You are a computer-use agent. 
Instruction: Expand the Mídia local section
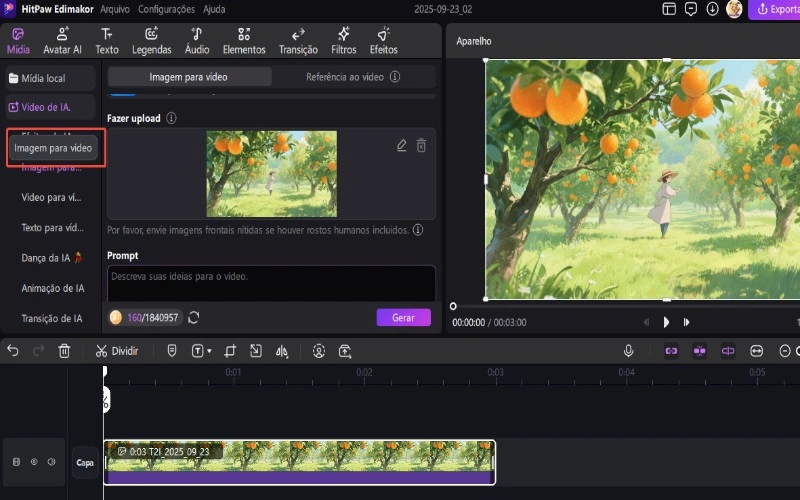(50, 77)
